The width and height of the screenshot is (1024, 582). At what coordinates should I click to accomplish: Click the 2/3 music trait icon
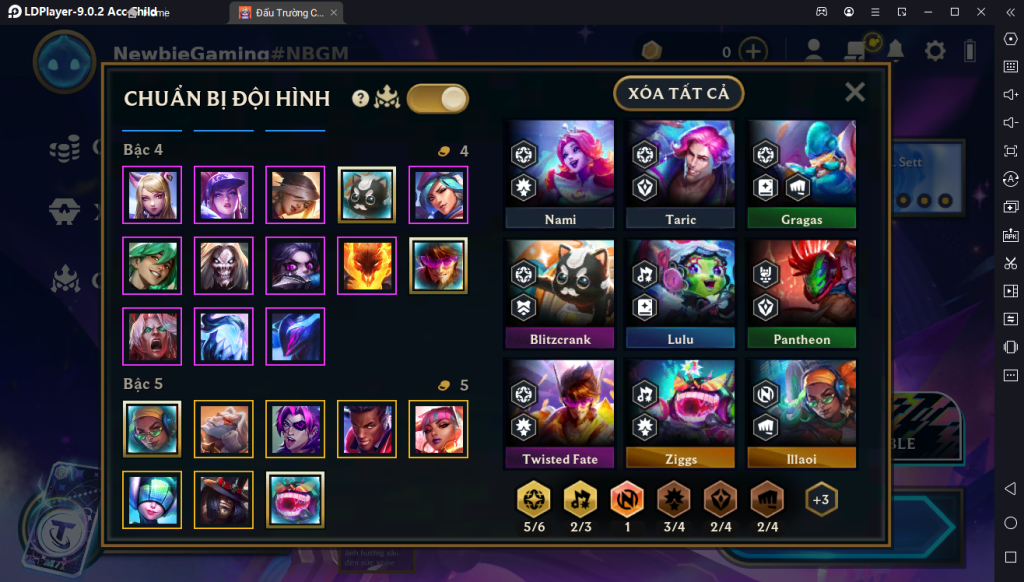pos(581,500)
